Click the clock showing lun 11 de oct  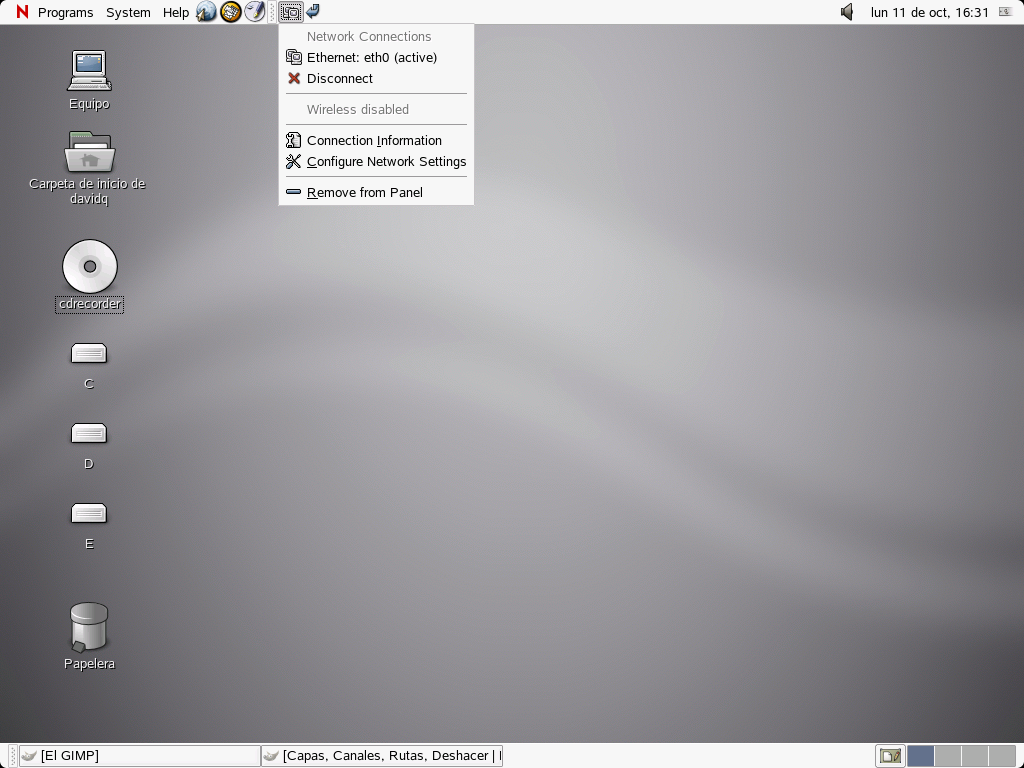click(929, 12)
